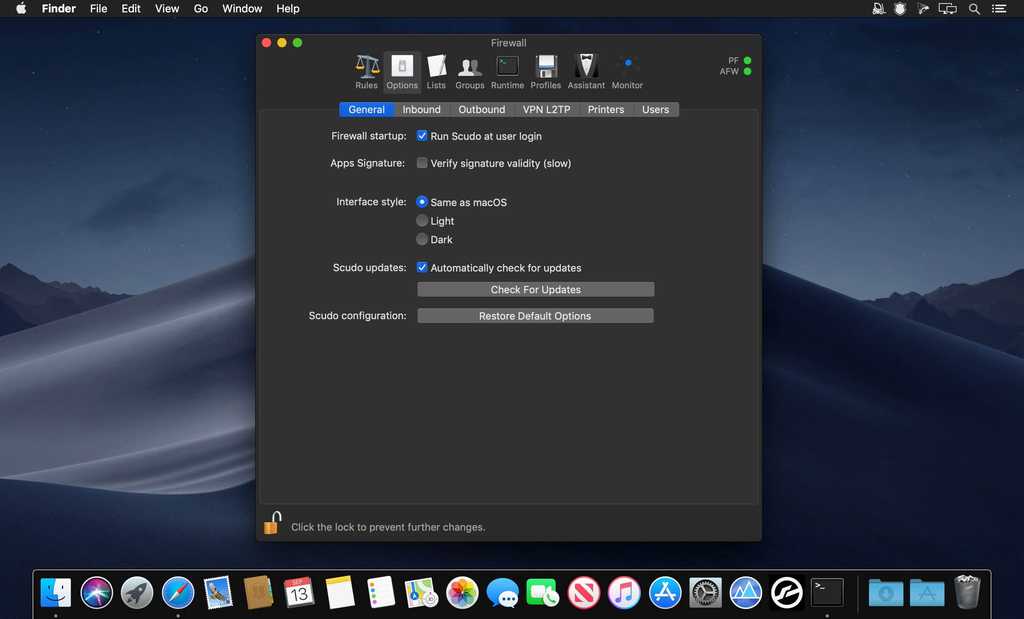Screen dimensions: 1024x619
Task: Switch to the VPN L2TP tab
Action: point(546,110)
